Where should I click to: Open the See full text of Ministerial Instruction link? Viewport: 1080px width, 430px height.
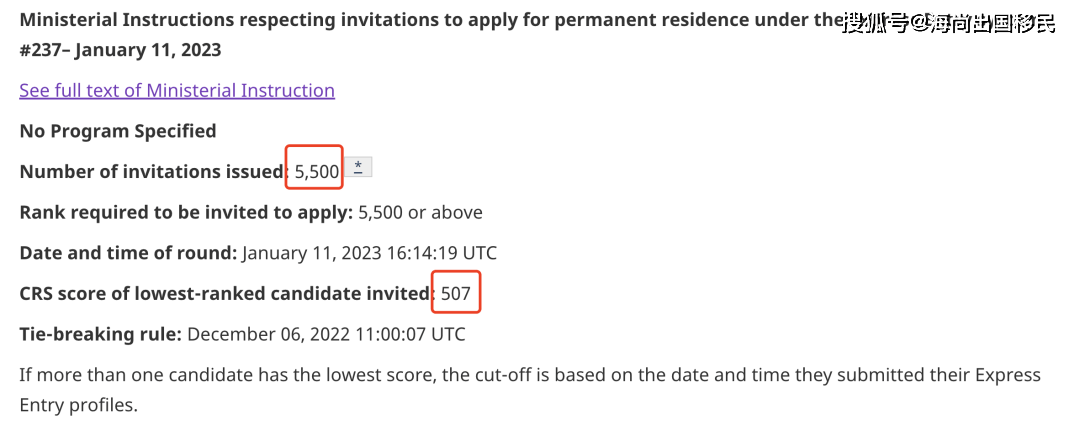pos(177,90)
